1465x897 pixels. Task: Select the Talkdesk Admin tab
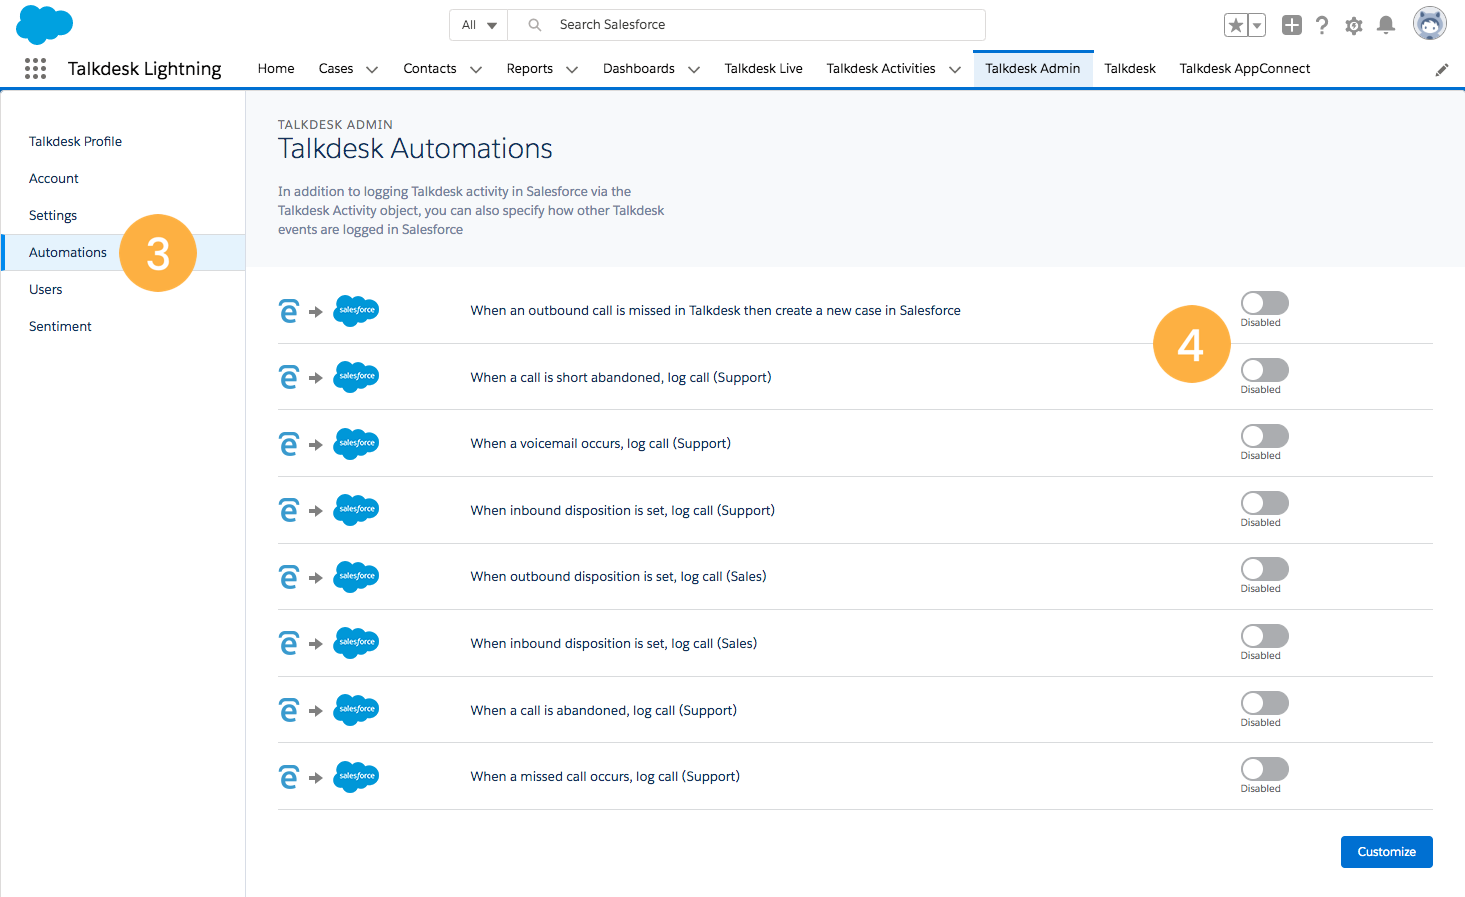[1033, 69]
